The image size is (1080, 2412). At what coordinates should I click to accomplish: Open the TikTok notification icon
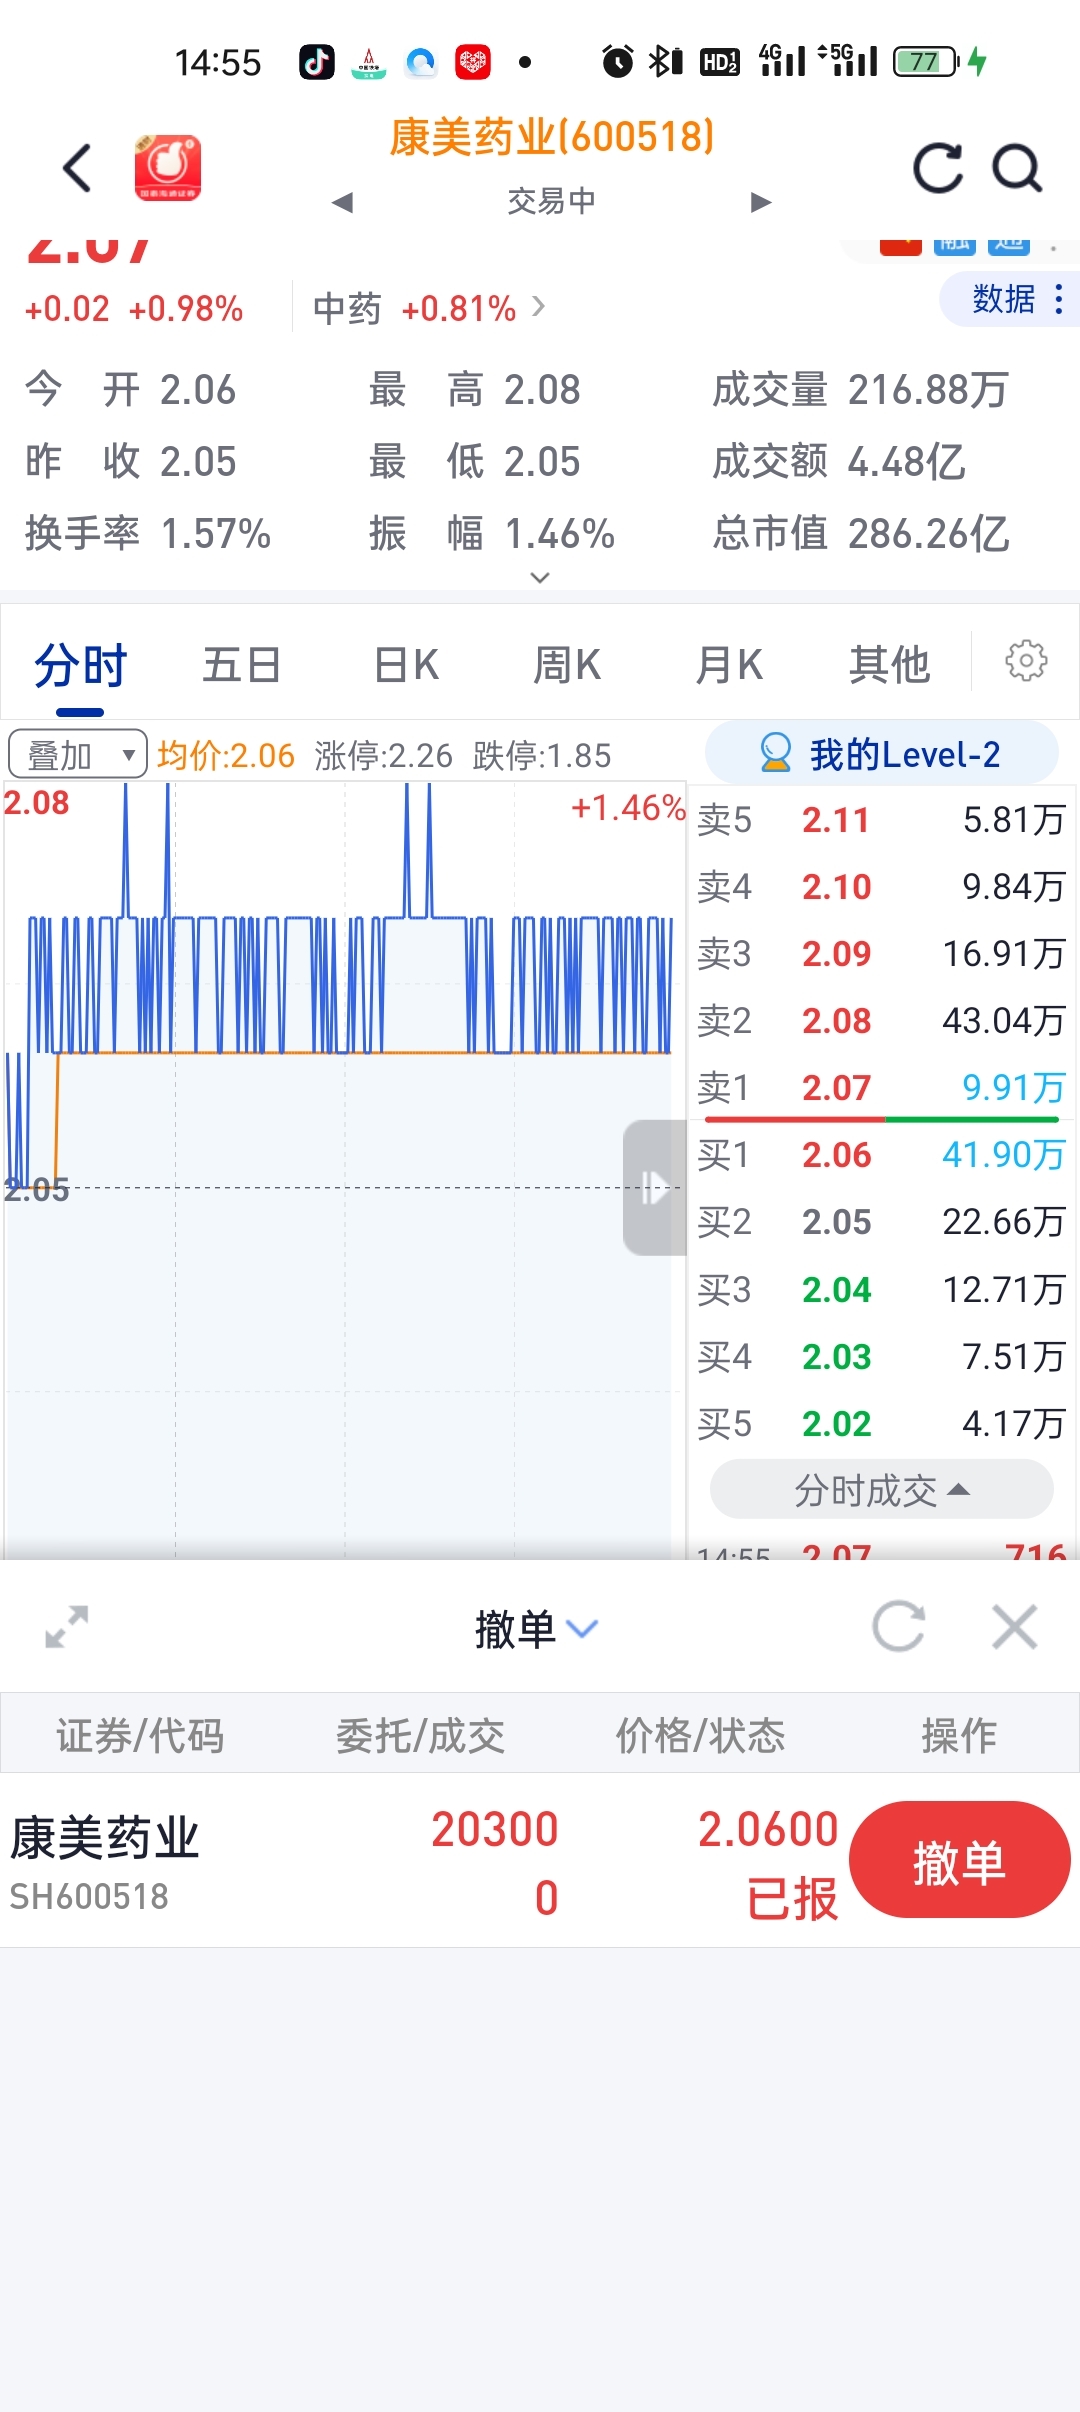pyautogui.click(x=317, y=62)
